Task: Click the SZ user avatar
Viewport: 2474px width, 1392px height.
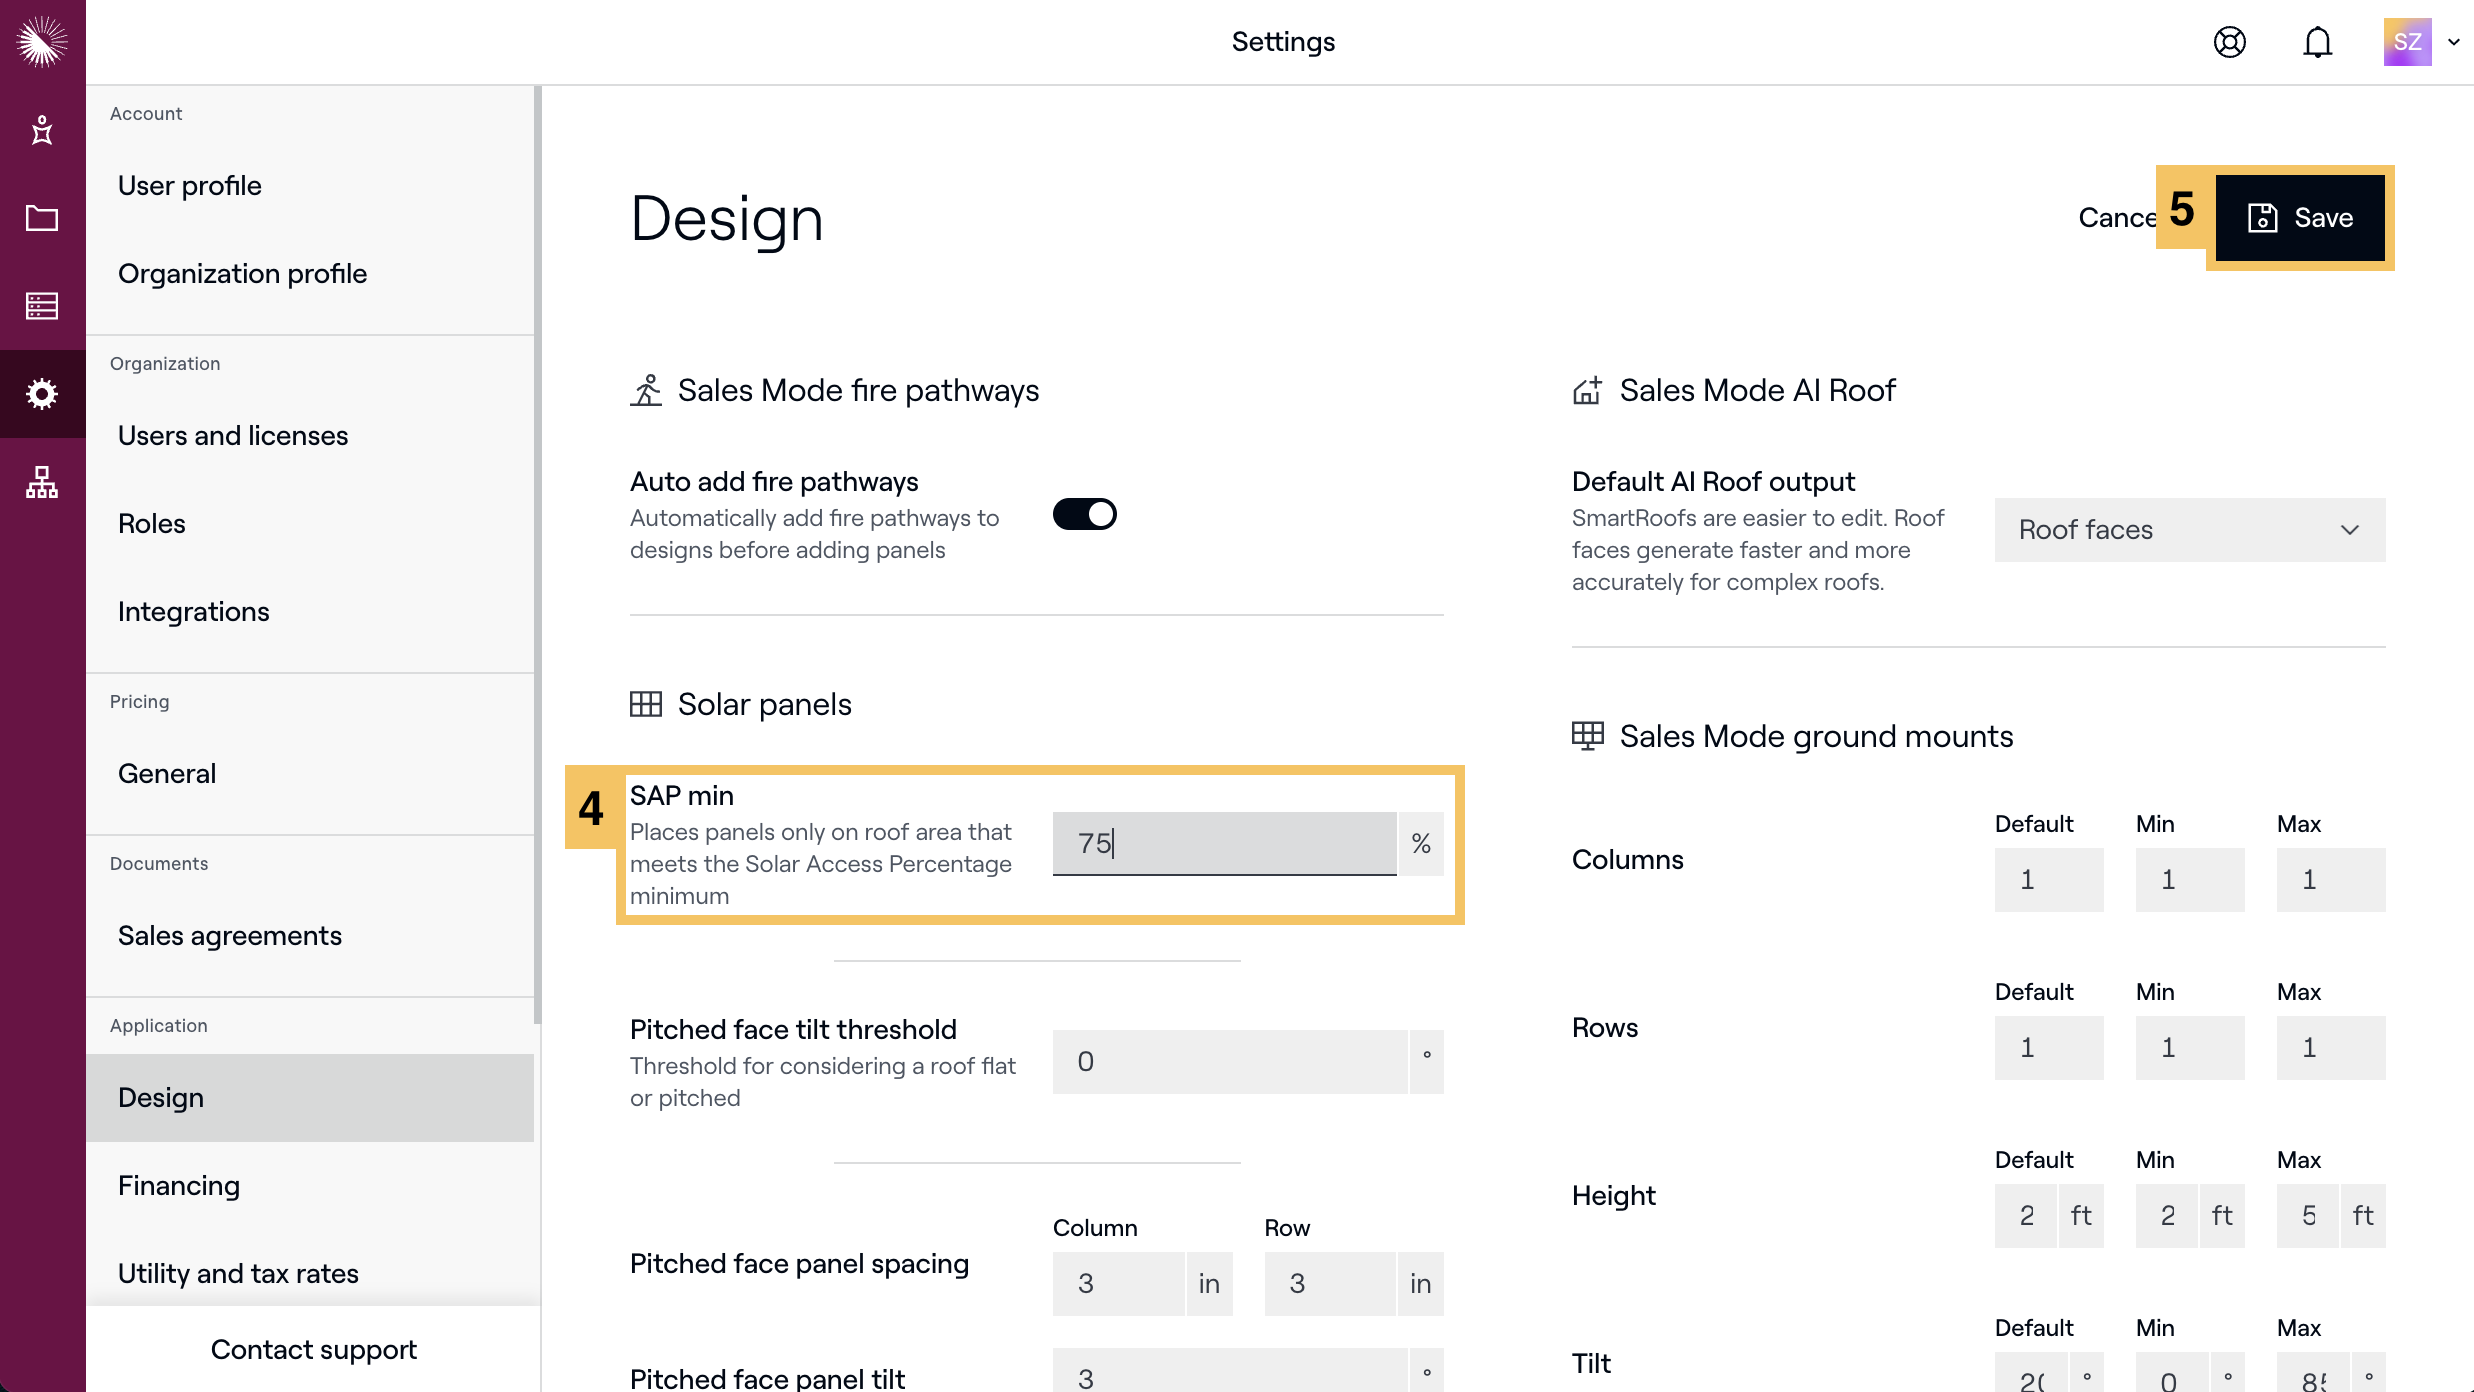Action: click(2406, 42)
